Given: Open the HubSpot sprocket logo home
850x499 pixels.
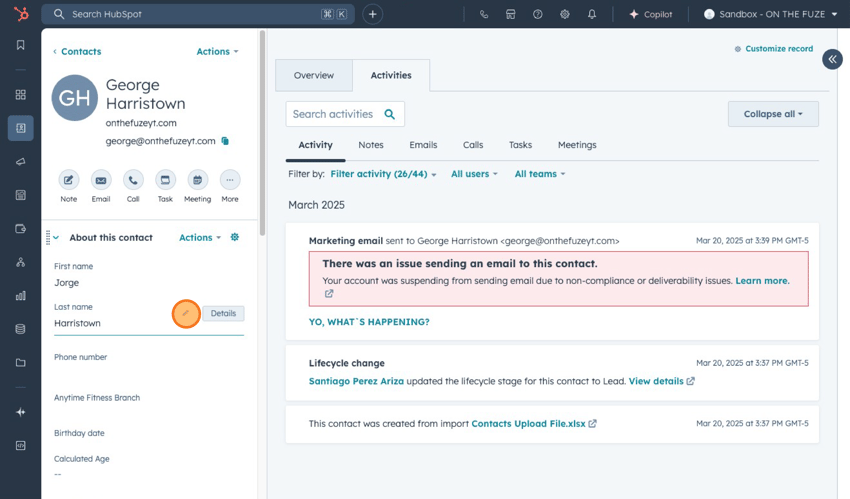Looking at the screenshot, I should tap(21, 14).
